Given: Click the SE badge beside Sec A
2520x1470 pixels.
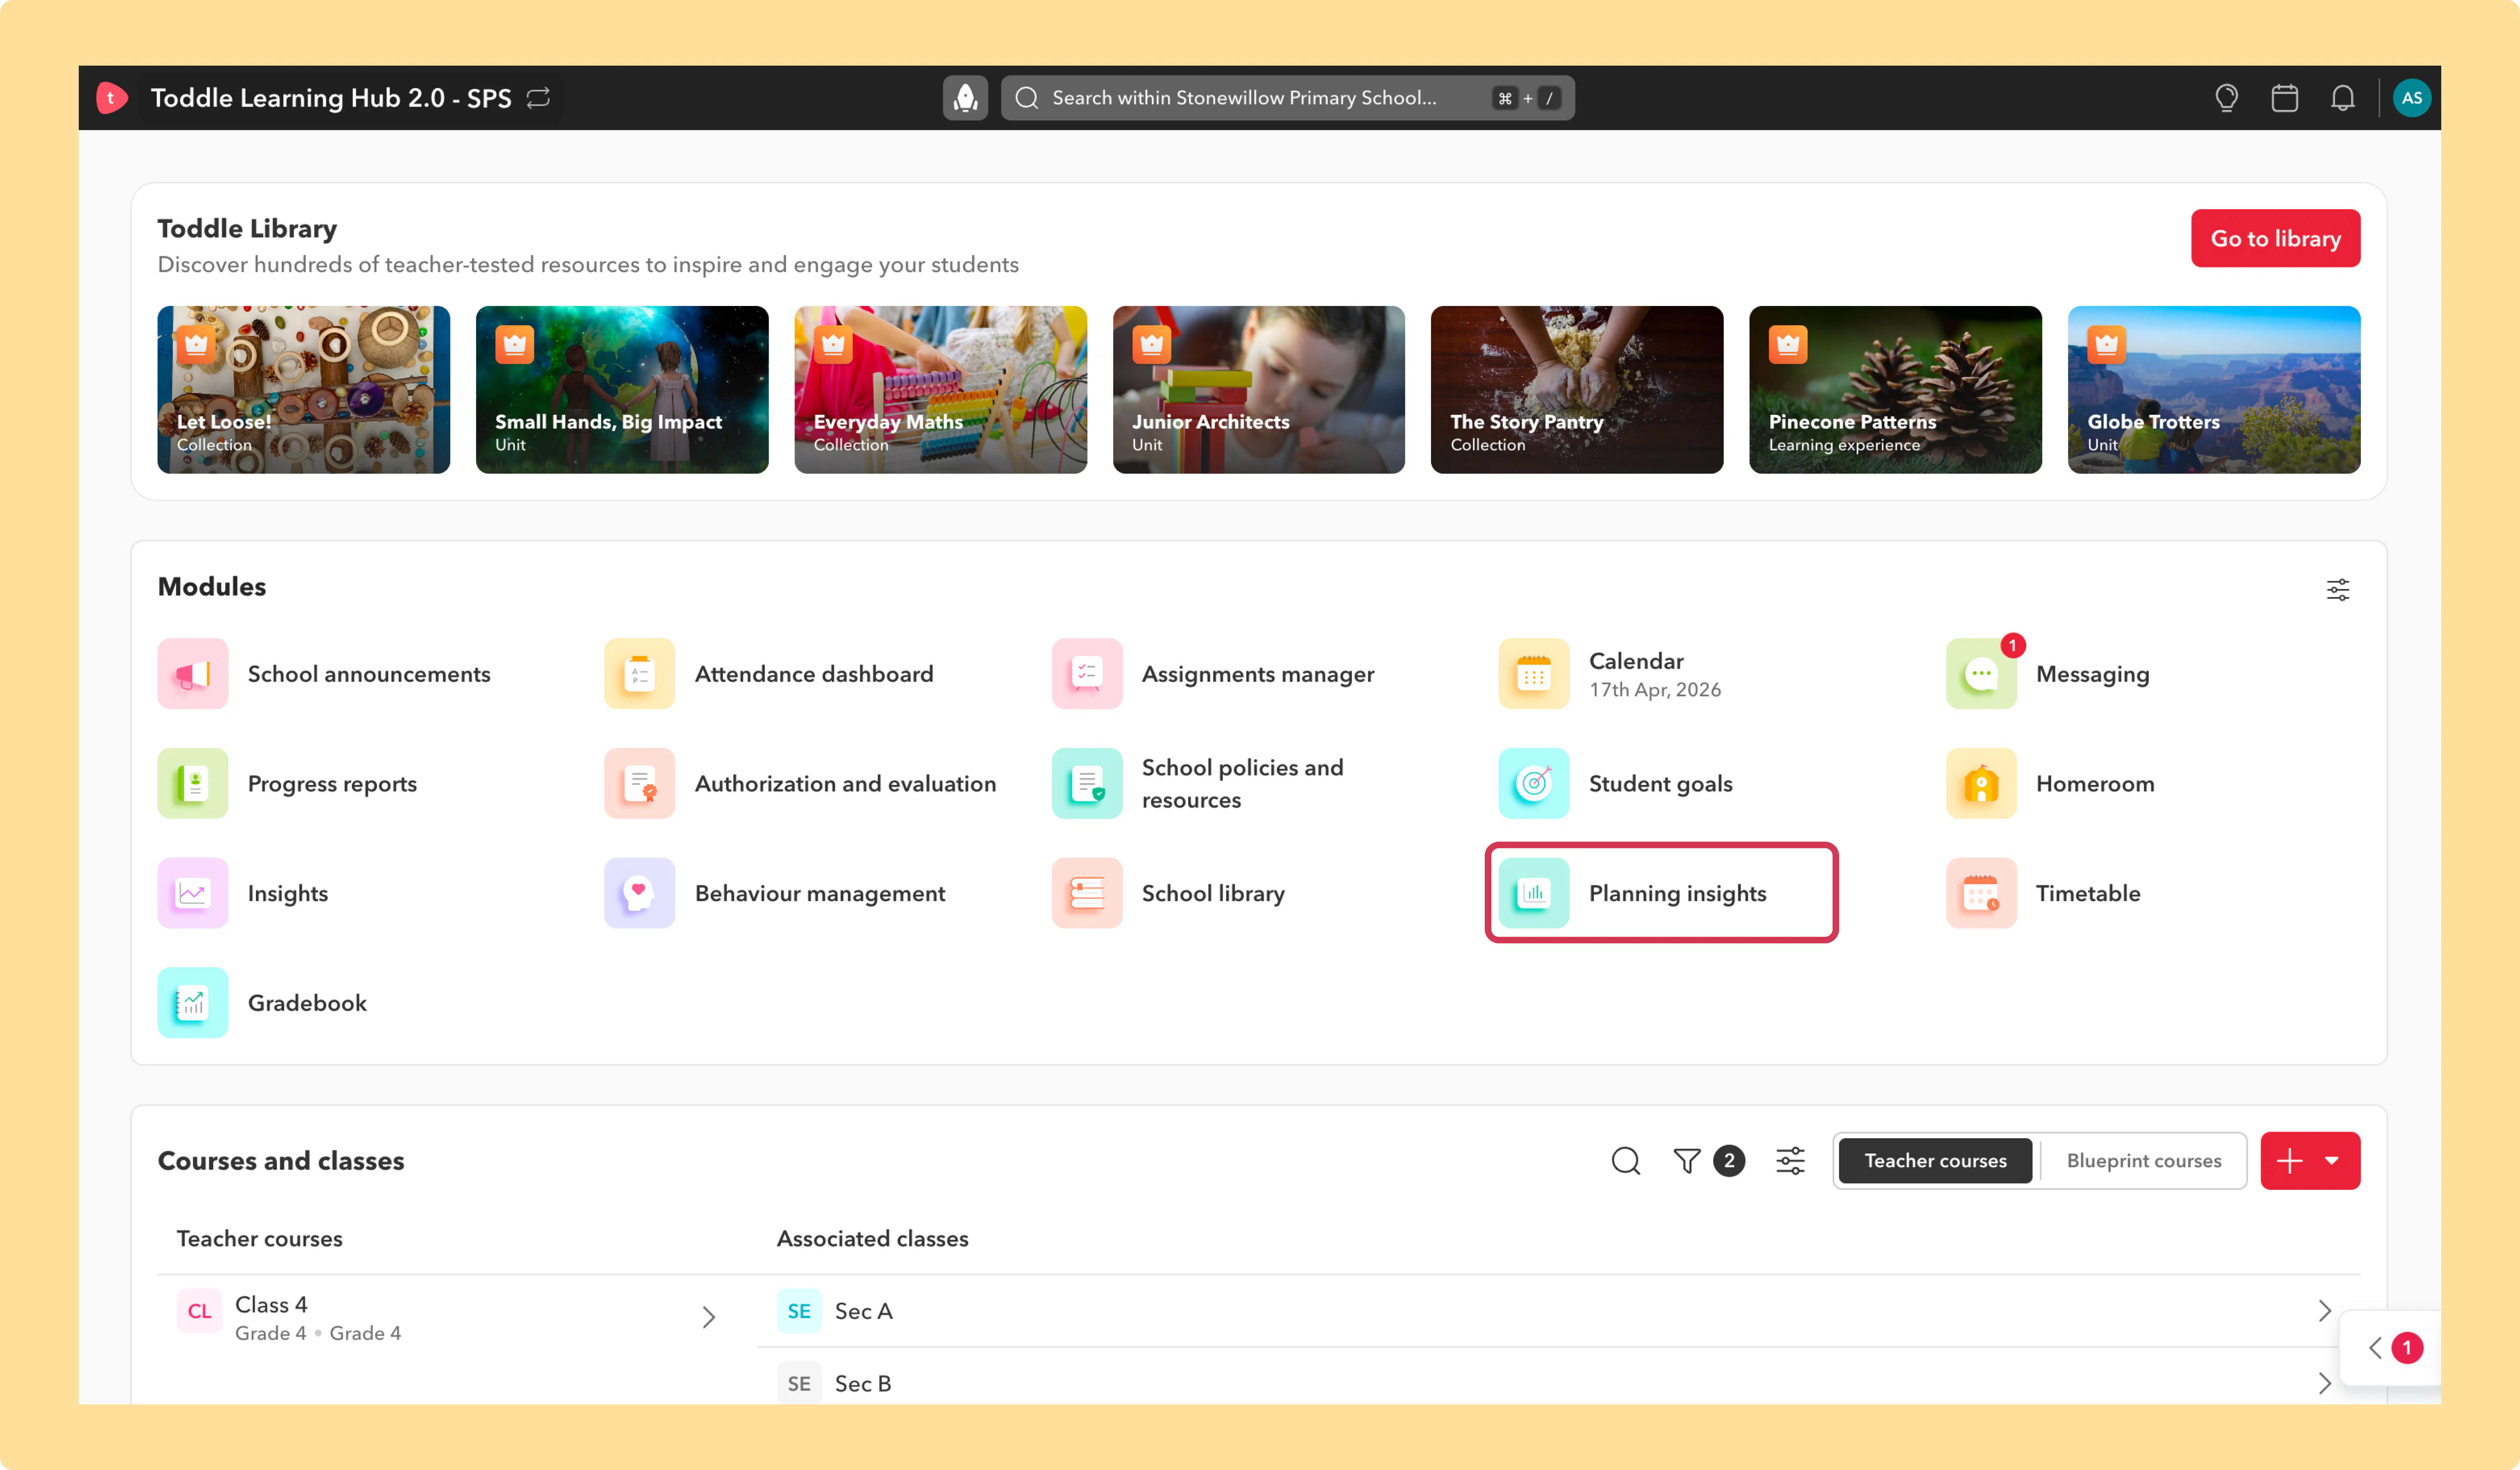Looking at the screenshot, I should click(799, 1311).
